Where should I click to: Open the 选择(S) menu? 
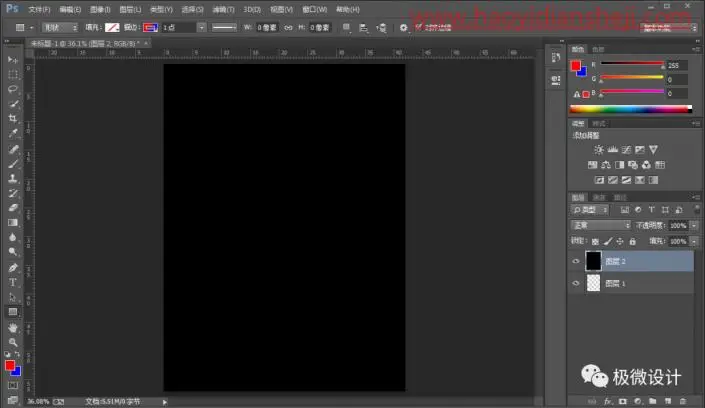192,9
